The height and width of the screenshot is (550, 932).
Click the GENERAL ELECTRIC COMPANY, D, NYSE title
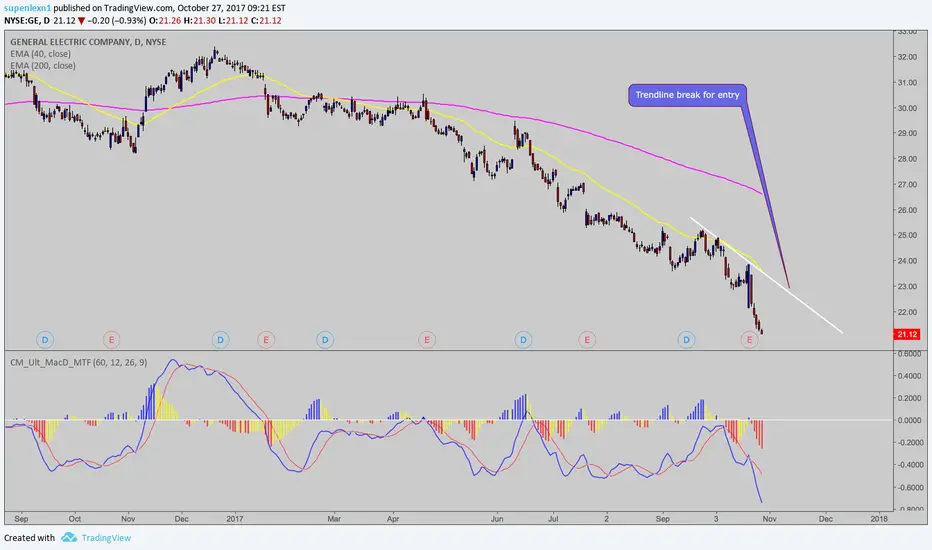[x=88, y=42]
